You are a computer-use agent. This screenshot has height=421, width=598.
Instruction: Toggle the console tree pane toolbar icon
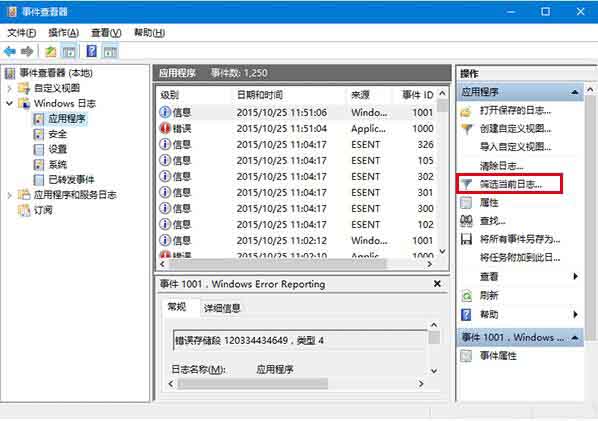[x=69, y=51]
